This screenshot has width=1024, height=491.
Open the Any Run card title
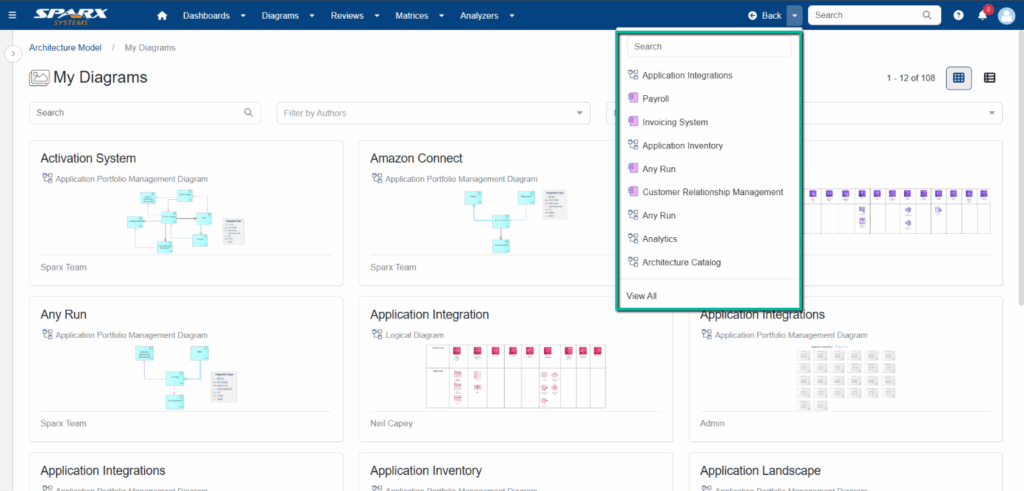[x=63, y=315]
